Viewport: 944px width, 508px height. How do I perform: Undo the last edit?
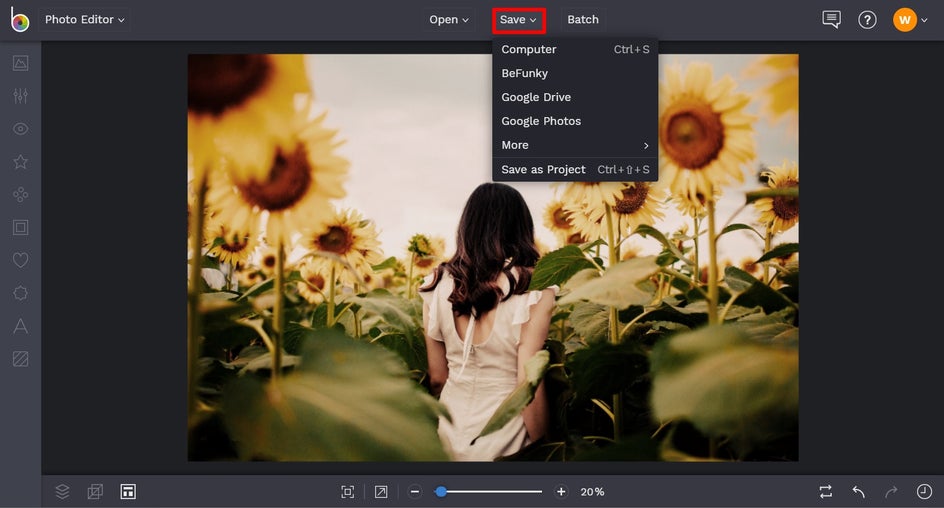pos(859,492)
